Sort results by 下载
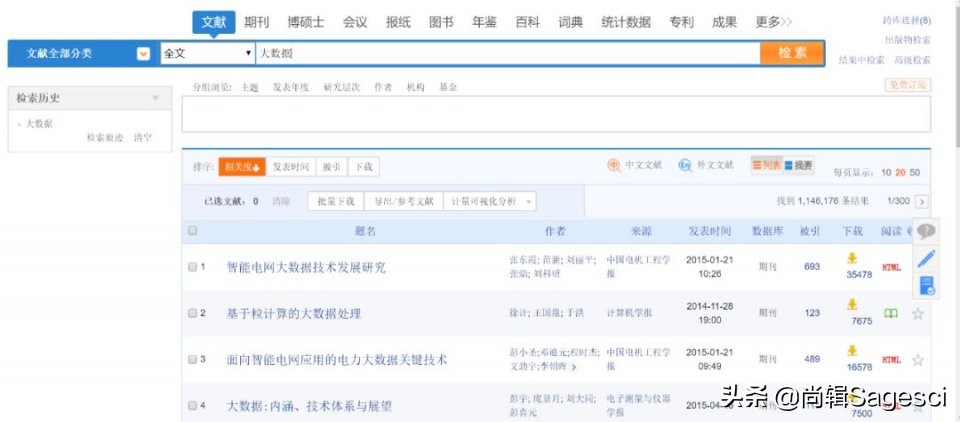Image resolution: width=960 pixels, height=422 pixels. 364,167
